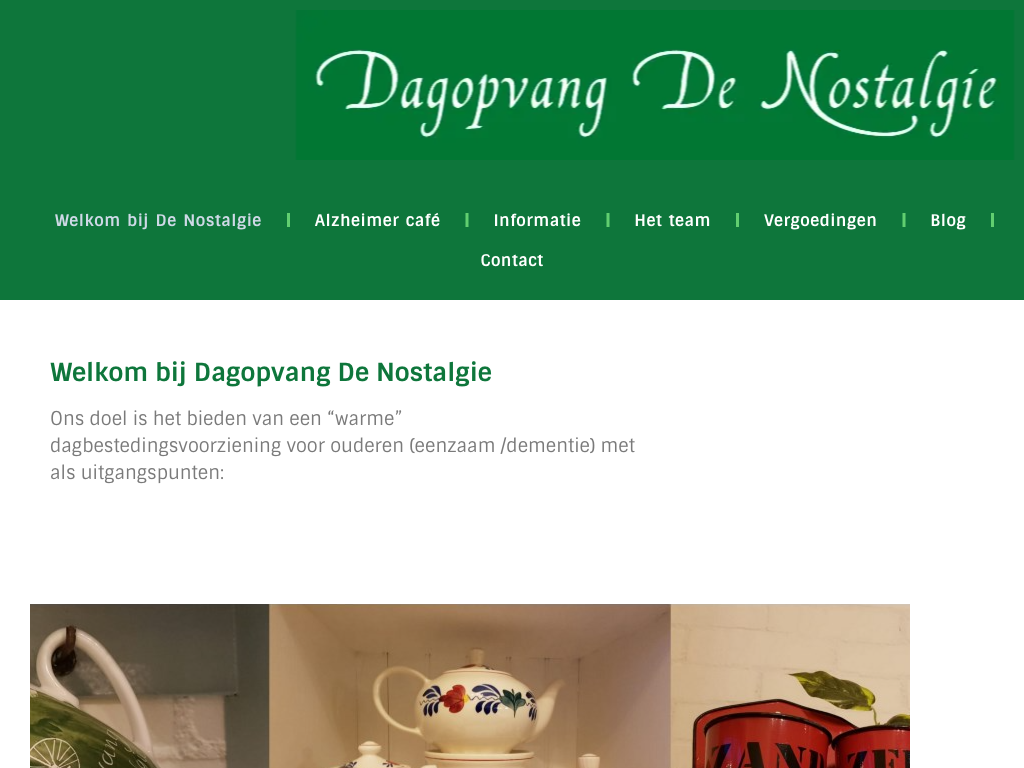This screenshot has width=1024, height=768.
Task: Click the separator bar after Blog
Action: pos(993,220)
